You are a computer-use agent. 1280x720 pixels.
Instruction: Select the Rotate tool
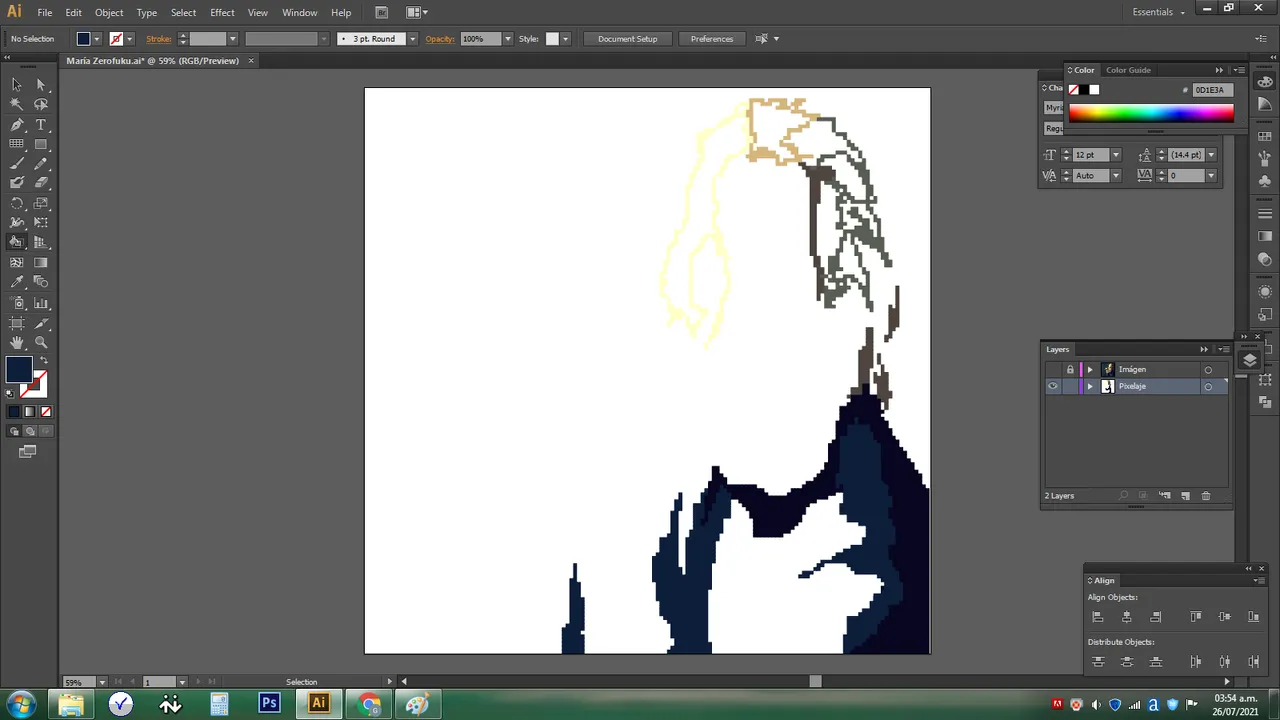point(17,203)
